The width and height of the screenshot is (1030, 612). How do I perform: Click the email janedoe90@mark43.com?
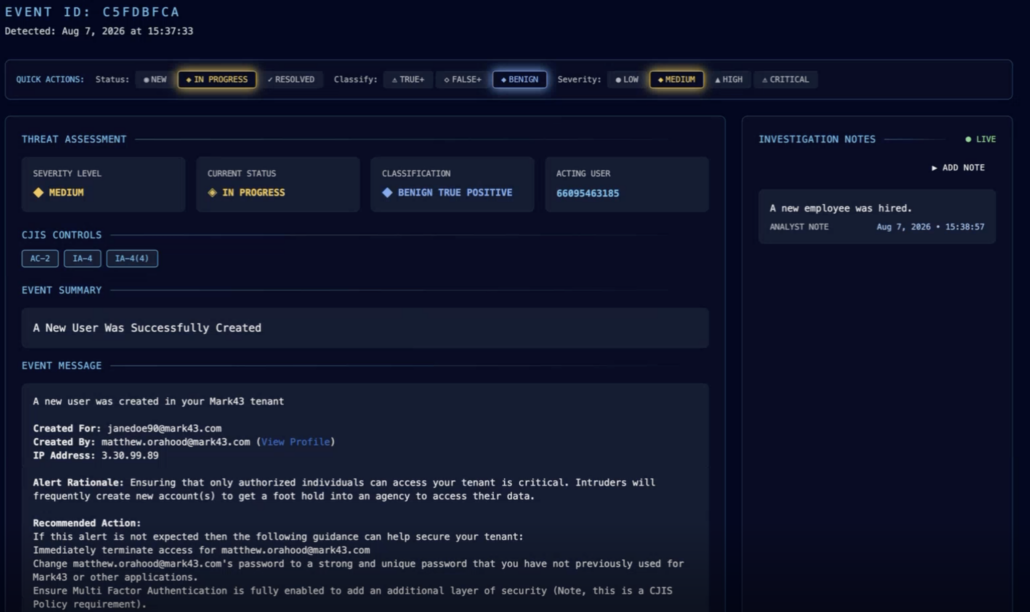[164, 428]
